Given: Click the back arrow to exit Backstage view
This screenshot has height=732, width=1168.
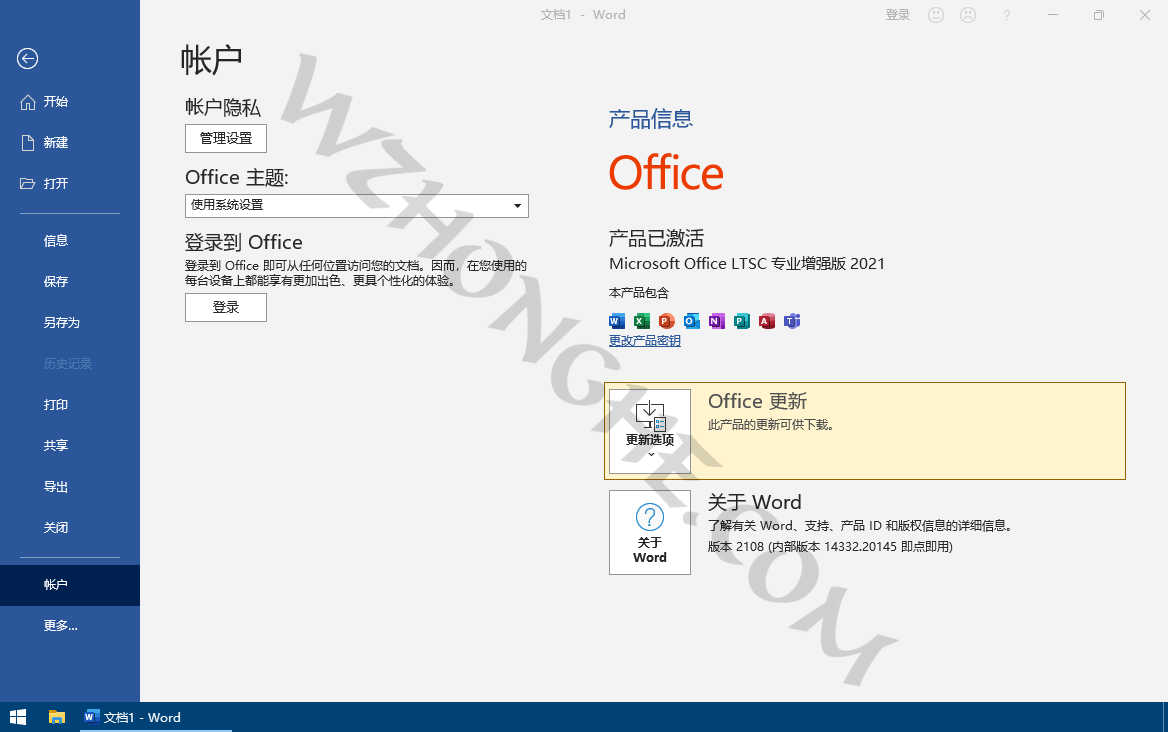Looking at the screenshot, I should coord(27,60).
